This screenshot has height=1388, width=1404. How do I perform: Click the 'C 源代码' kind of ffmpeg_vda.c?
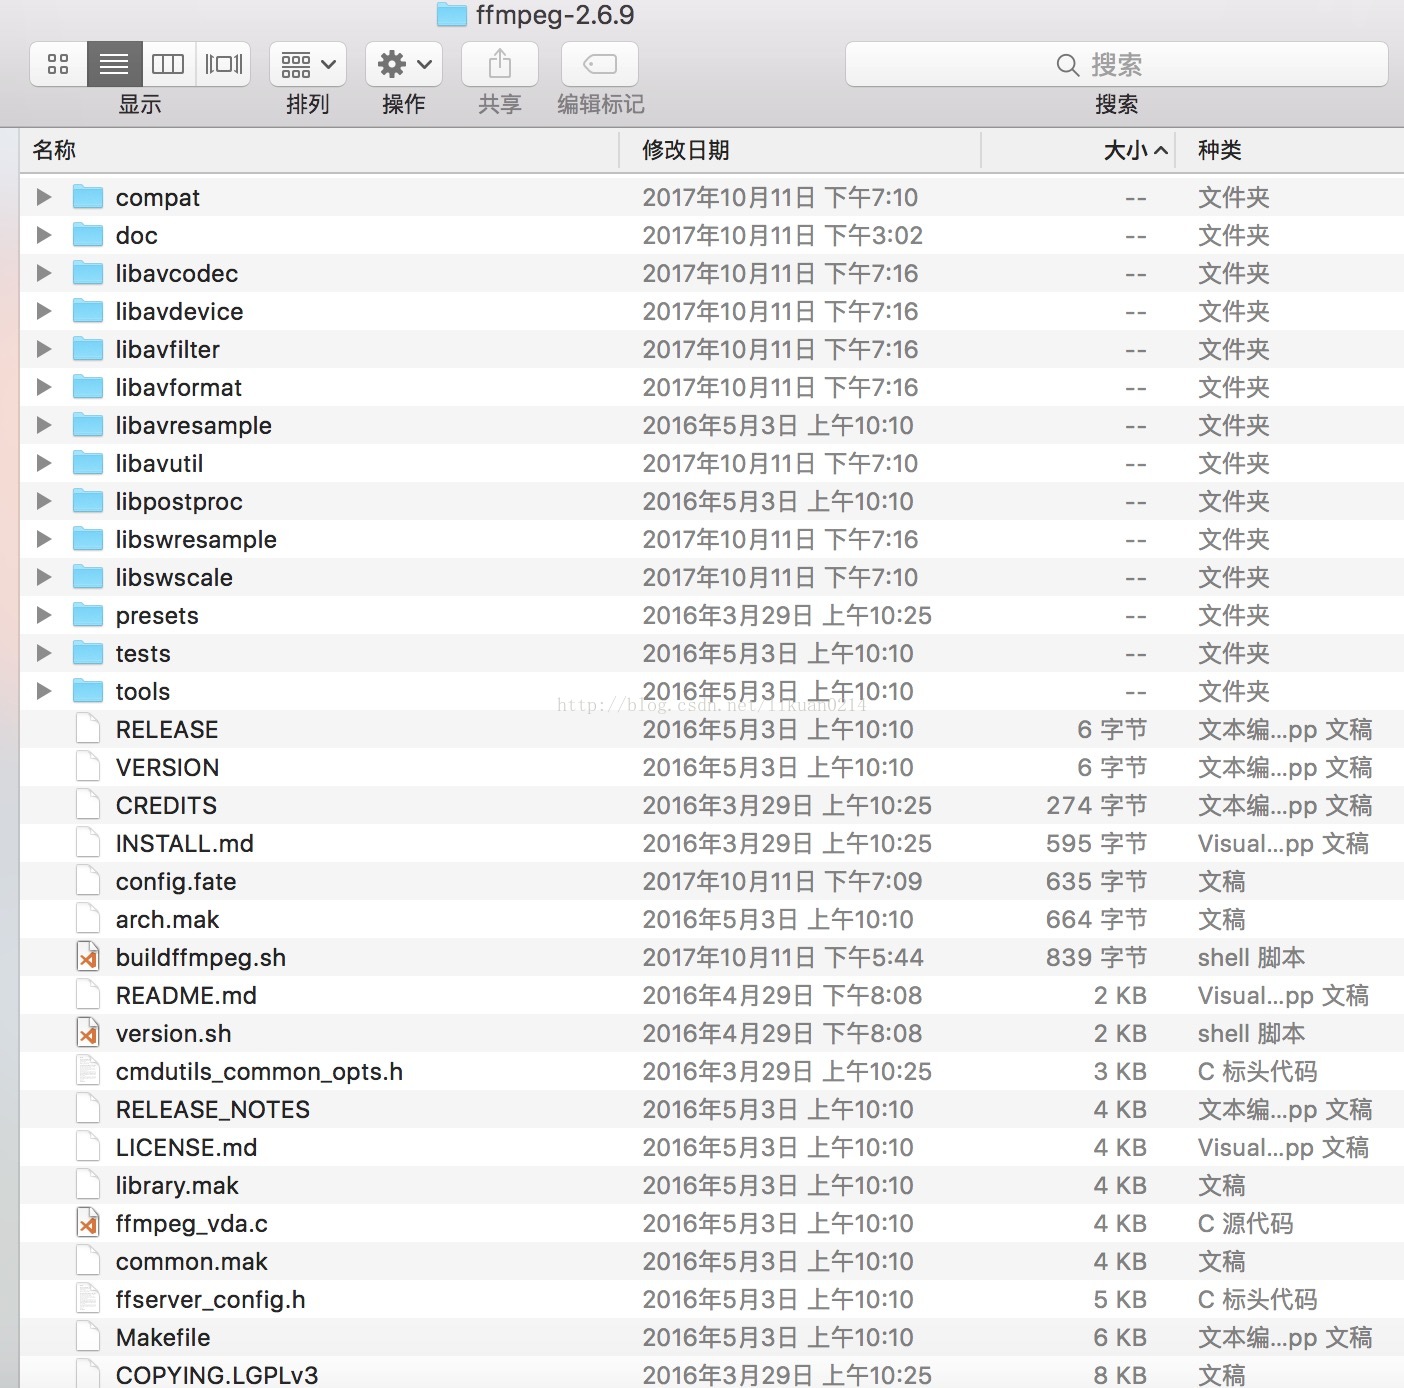[1245, 1223]
